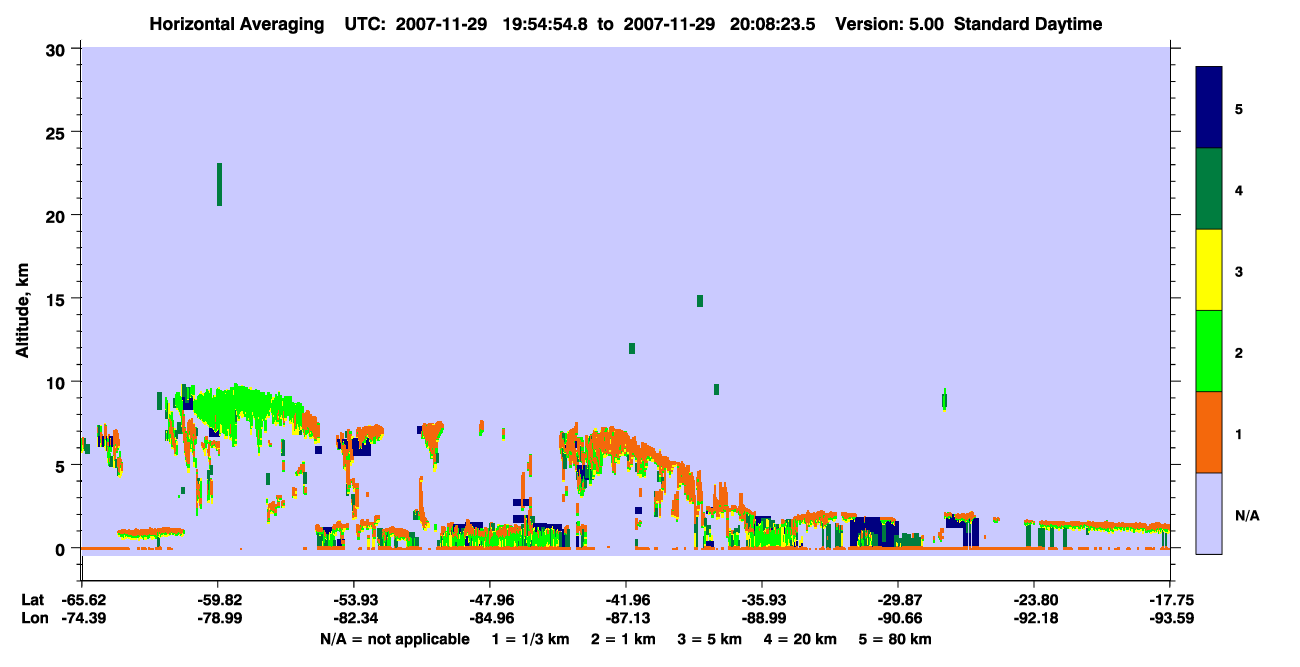Image resolution: width=1300 pixels, height=667 pixels.
Task: Click latitude value -29.87
Action: 898,600
